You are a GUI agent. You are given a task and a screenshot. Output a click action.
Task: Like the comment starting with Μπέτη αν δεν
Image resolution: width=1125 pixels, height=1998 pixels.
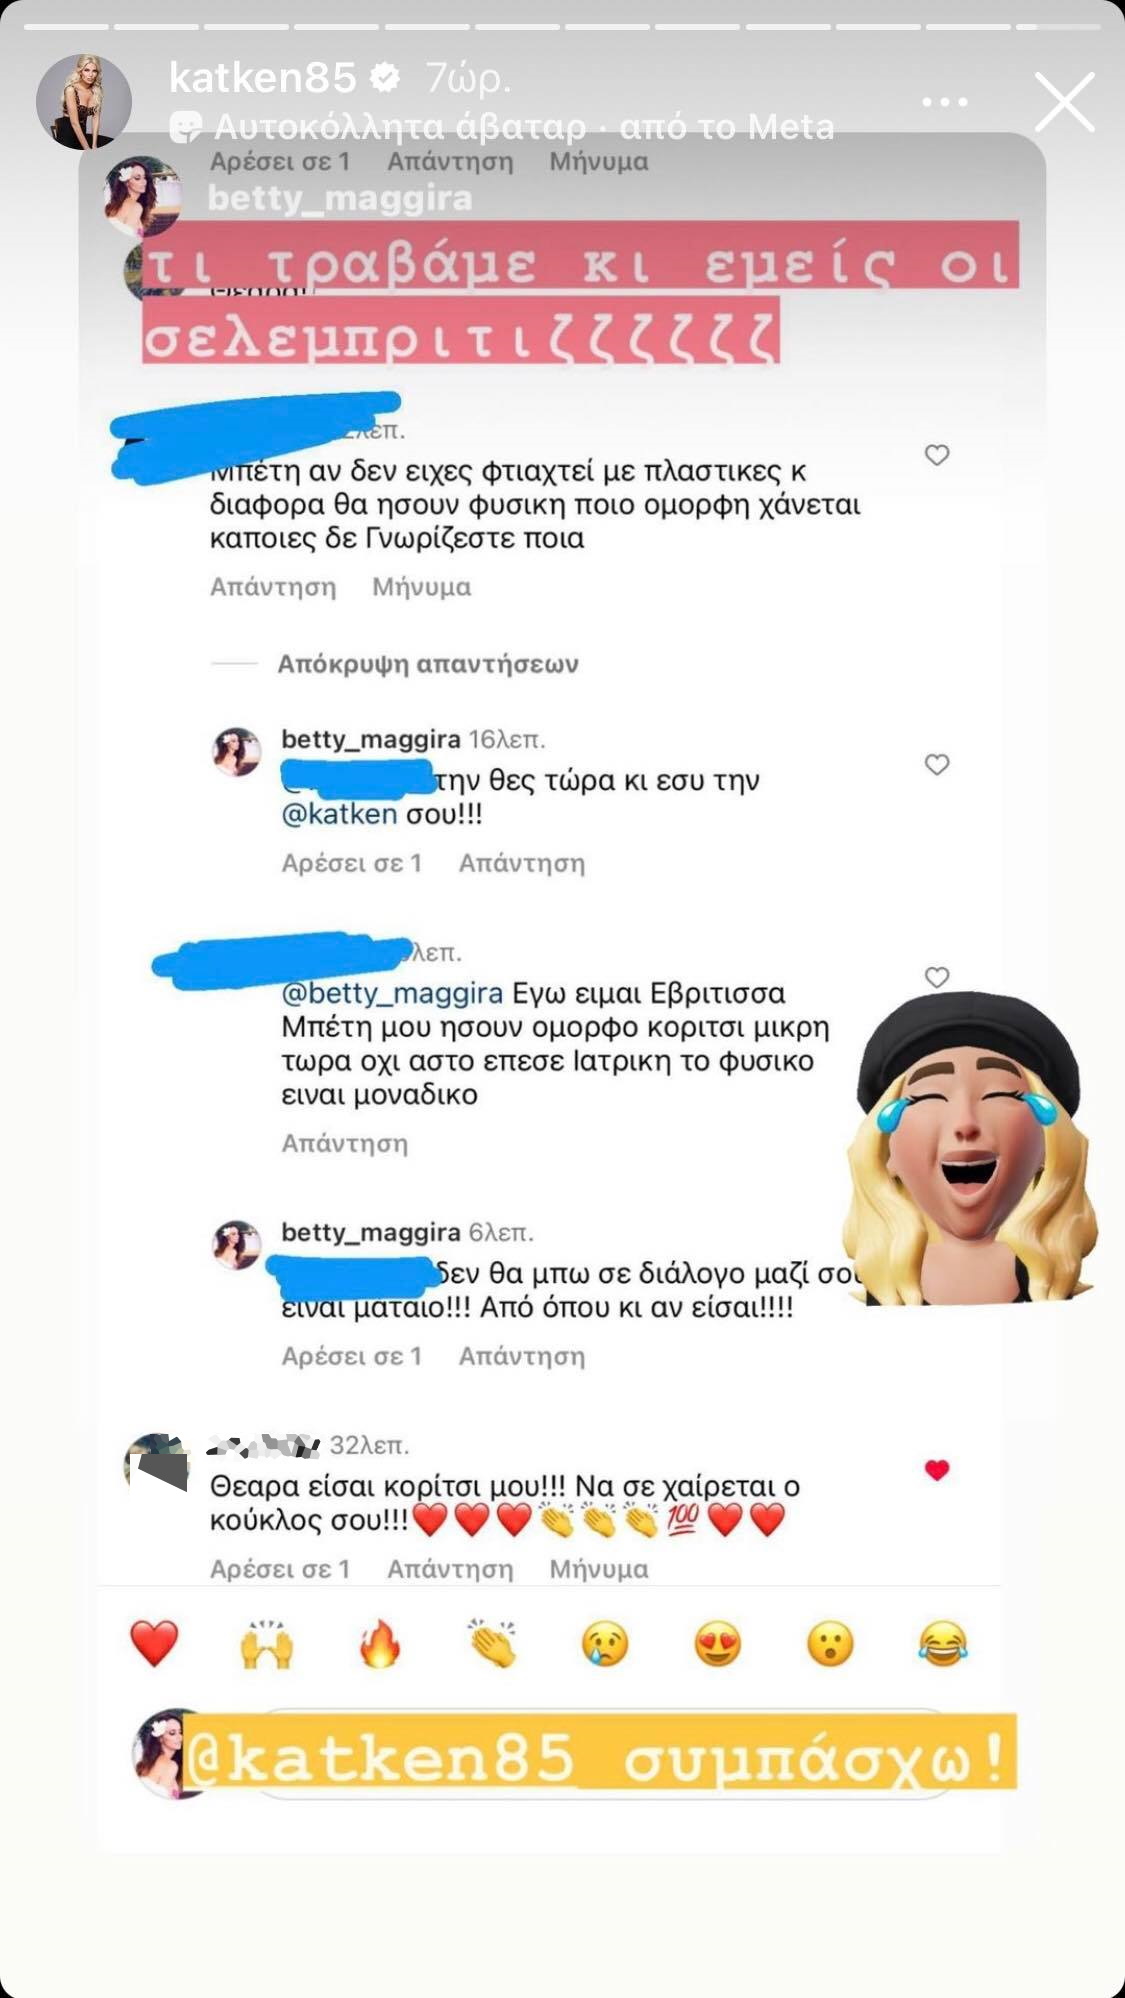(x=937, y=455)
